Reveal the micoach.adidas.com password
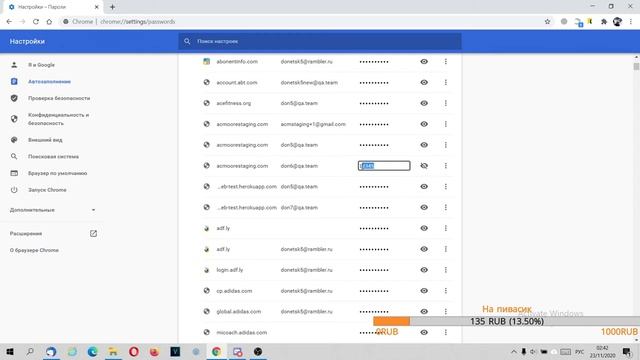The height and width of the screenshot is (360, 640). (424, 332)
